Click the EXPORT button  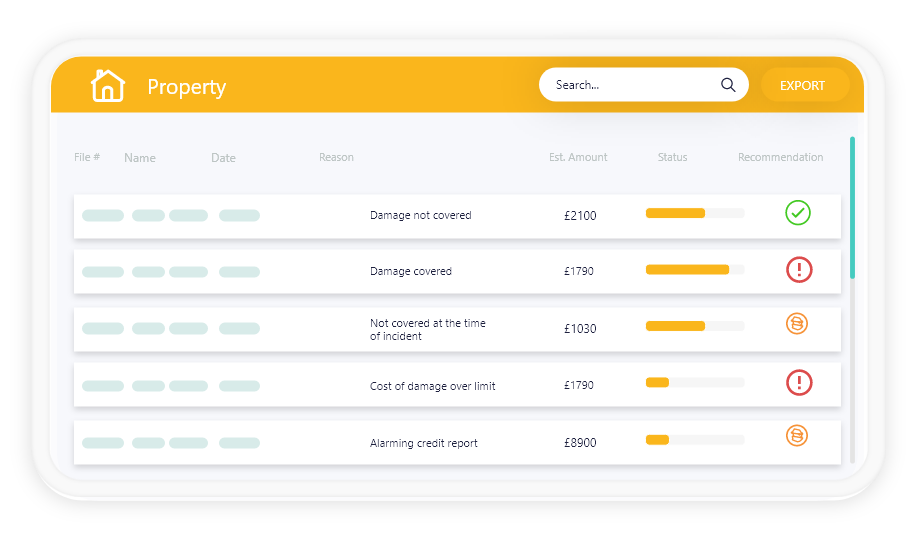804,85
